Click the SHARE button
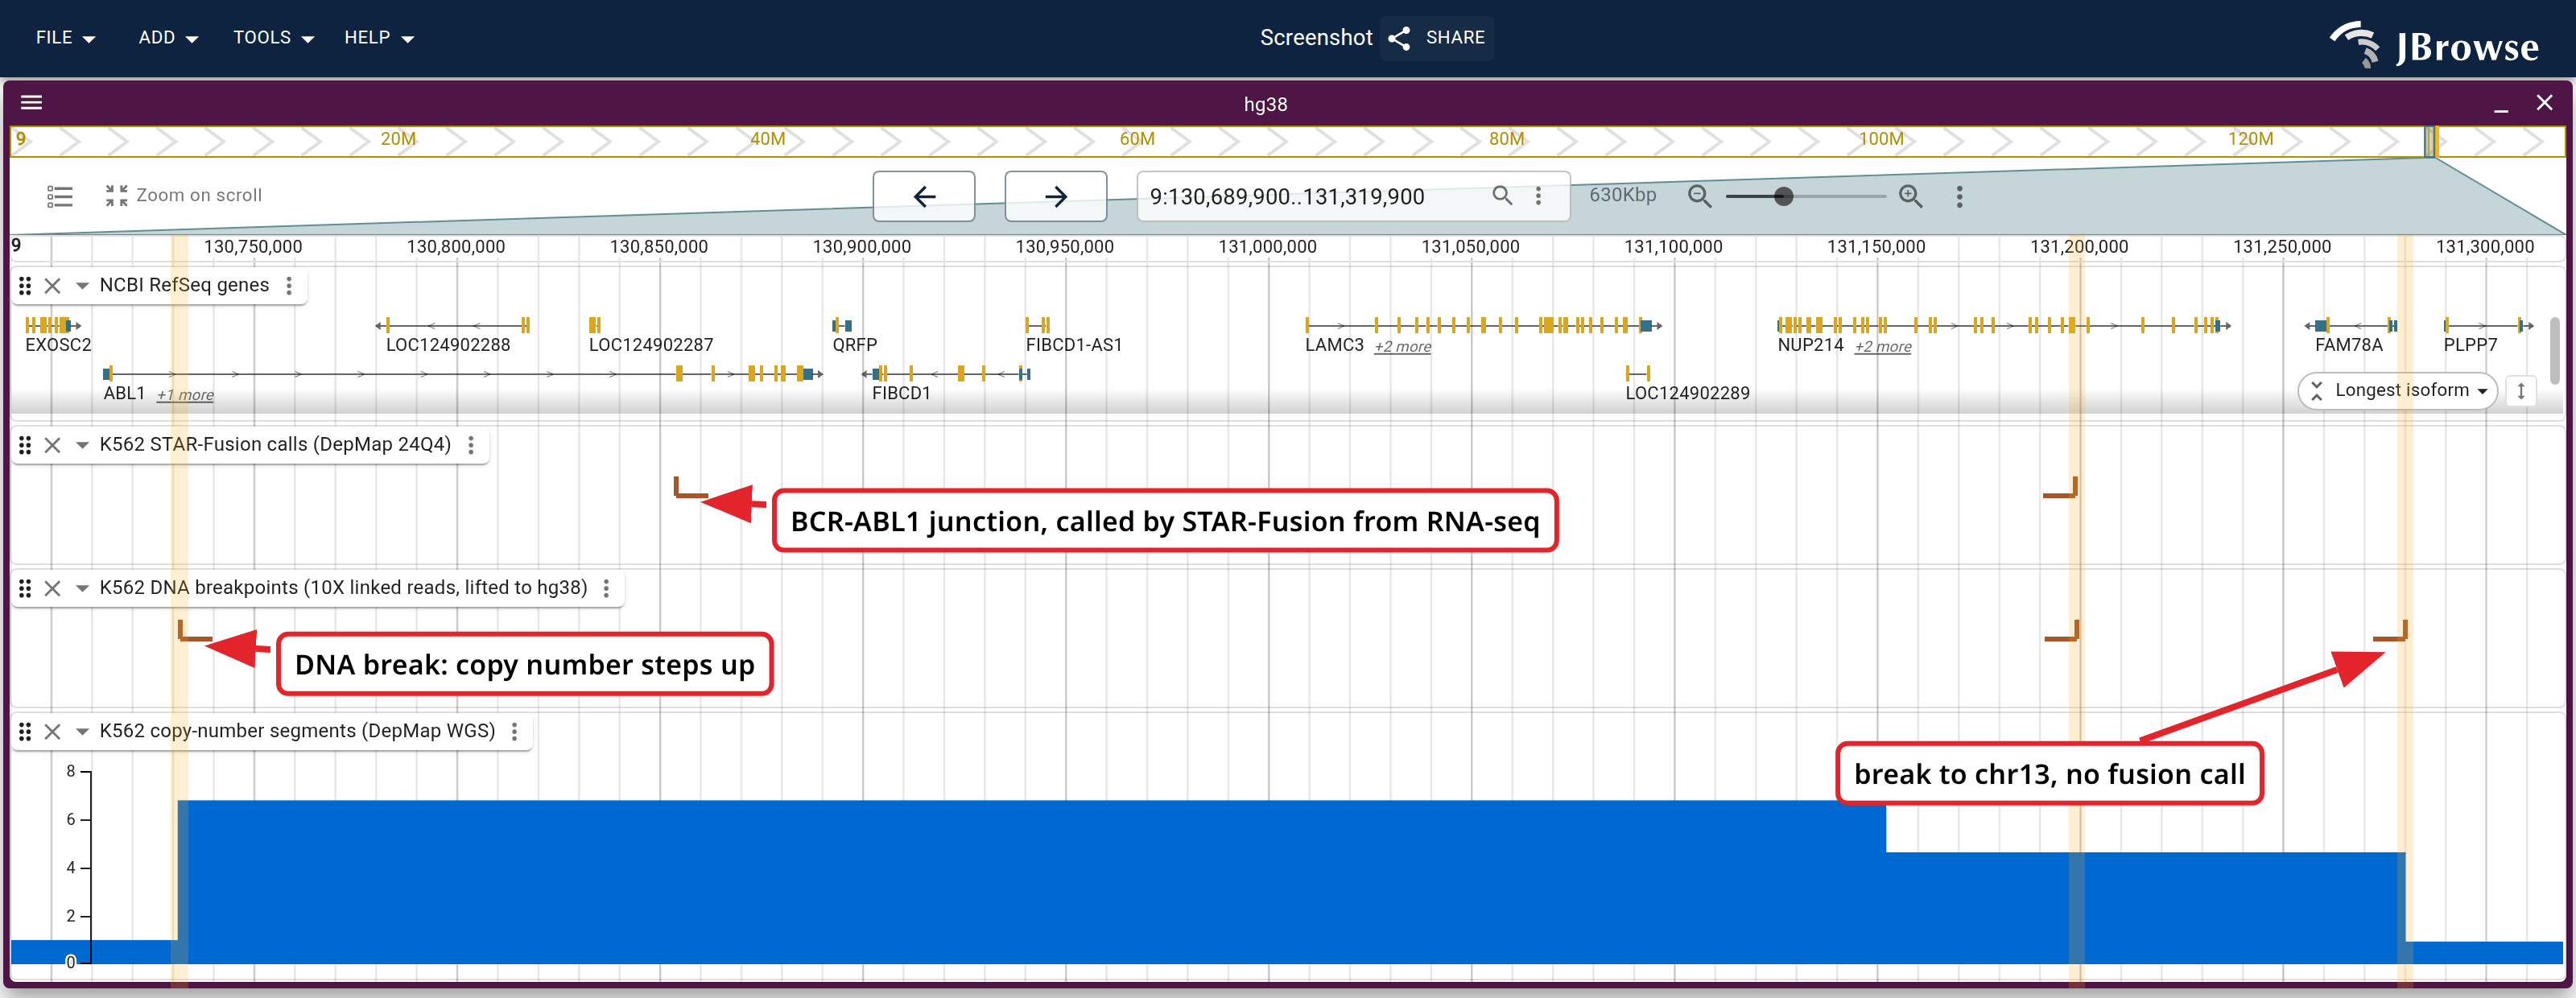2576x998 pixels. tap(1436, 38)
